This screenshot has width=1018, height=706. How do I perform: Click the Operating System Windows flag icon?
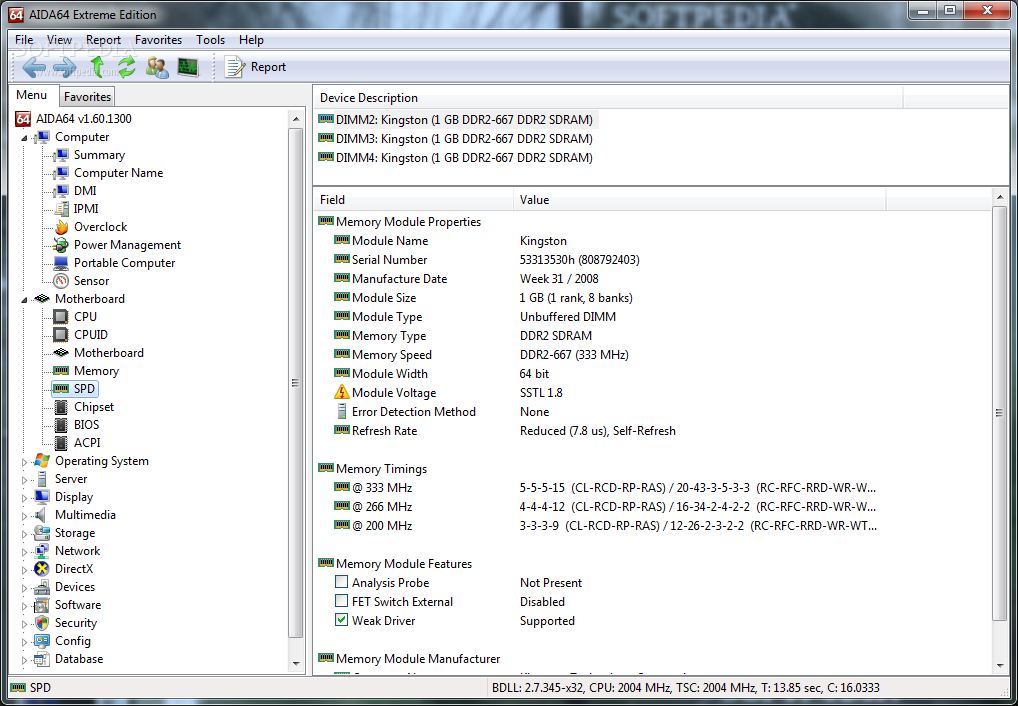point(42,460)
